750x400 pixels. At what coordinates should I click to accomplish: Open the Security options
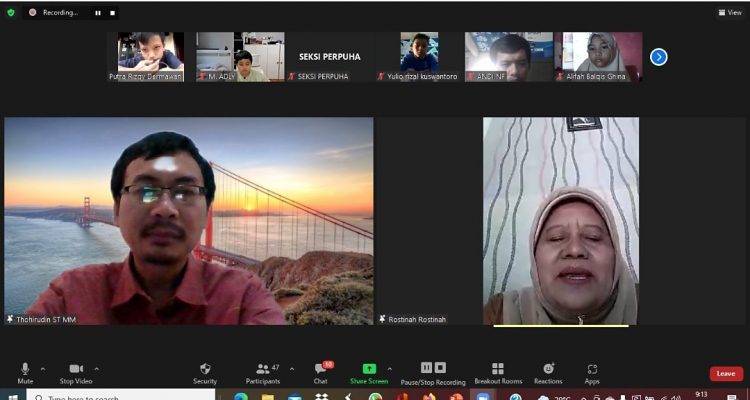204,371
